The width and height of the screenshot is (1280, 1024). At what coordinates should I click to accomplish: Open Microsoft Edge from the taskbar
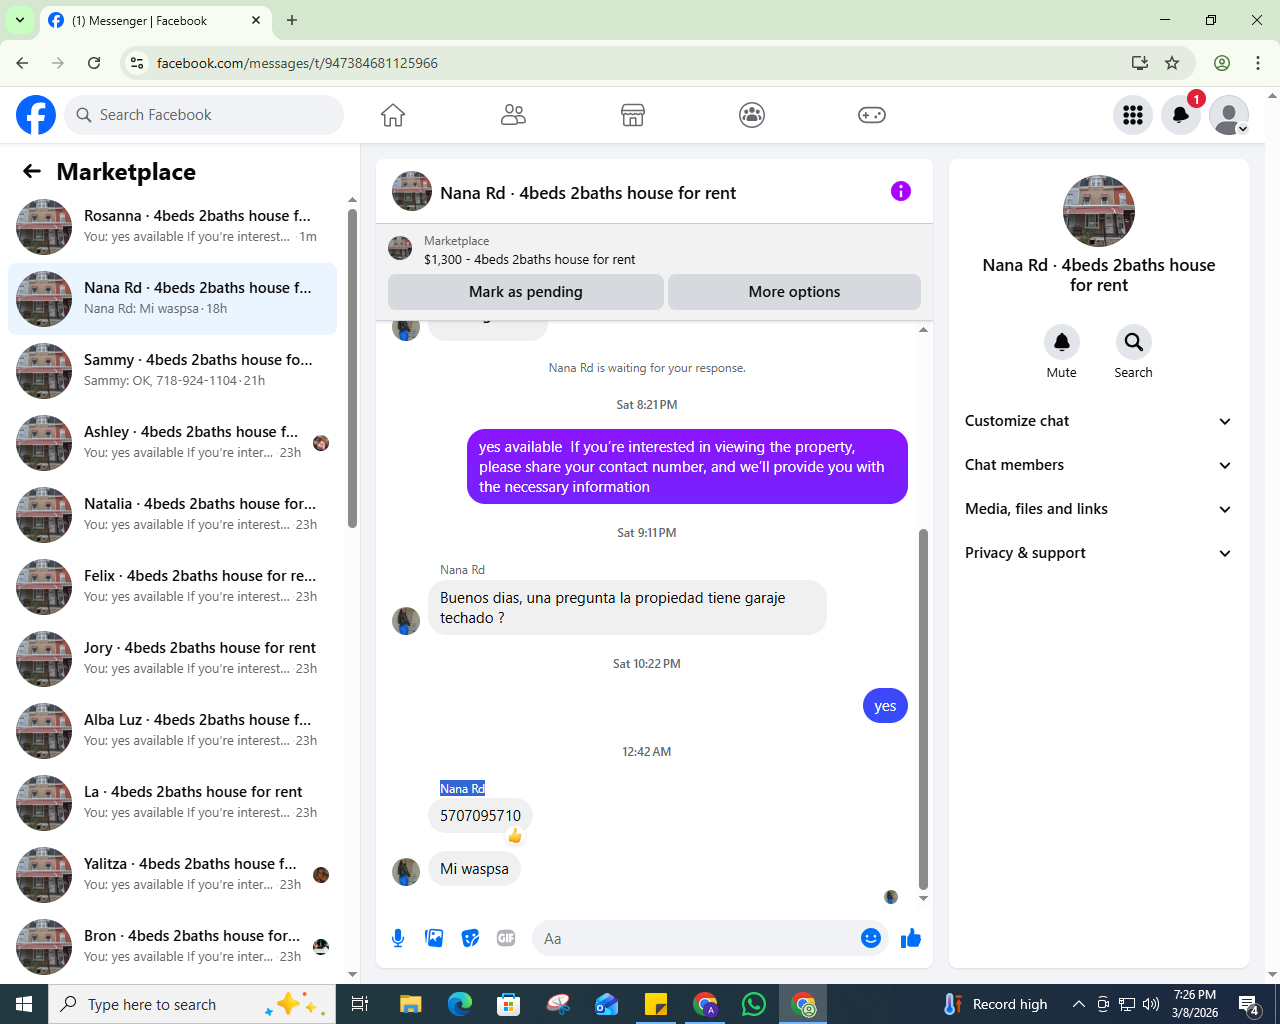point(459,1004)
